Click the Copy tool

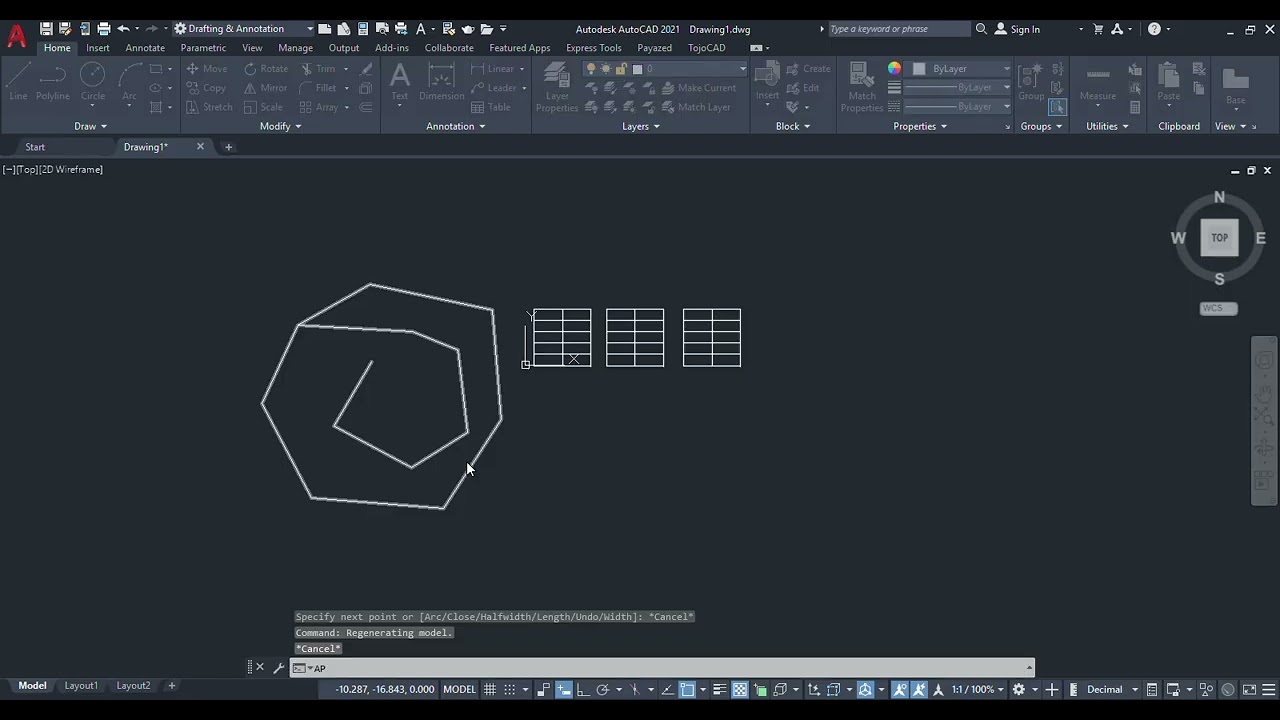(207, 88)
